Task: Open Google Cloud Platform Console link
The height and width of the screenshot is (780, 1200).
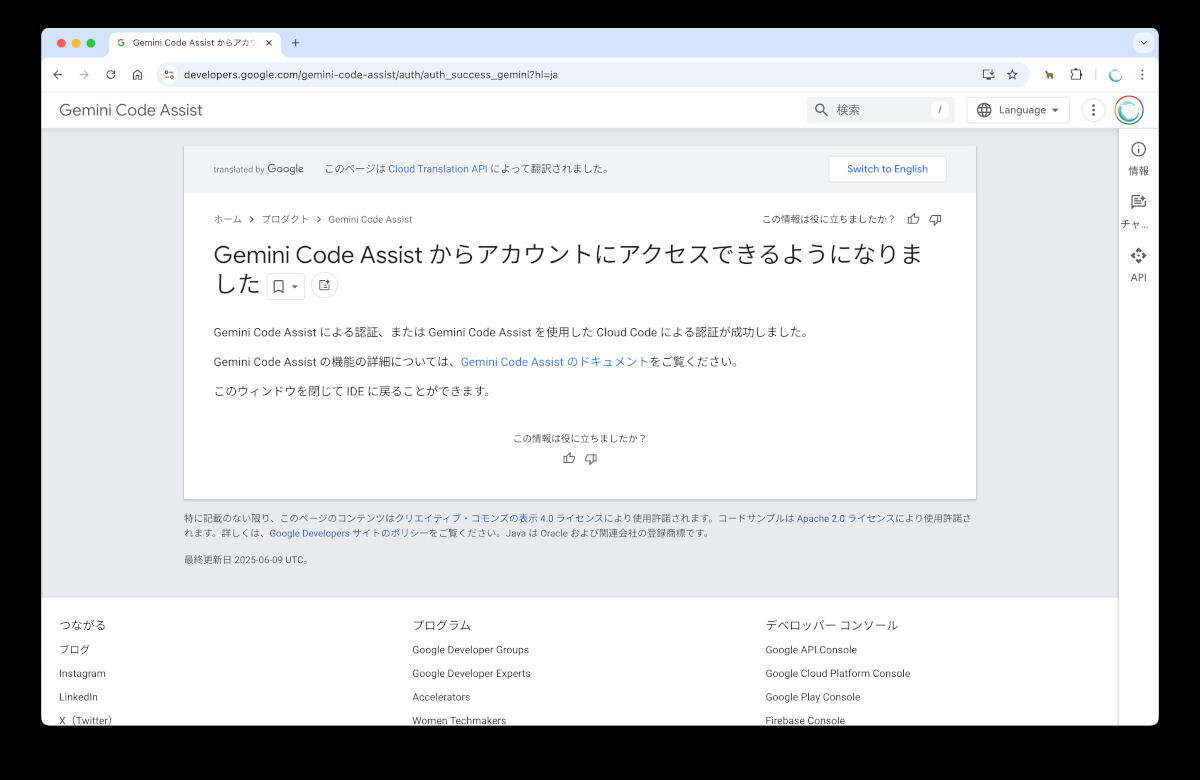Action: click(838, 674)
